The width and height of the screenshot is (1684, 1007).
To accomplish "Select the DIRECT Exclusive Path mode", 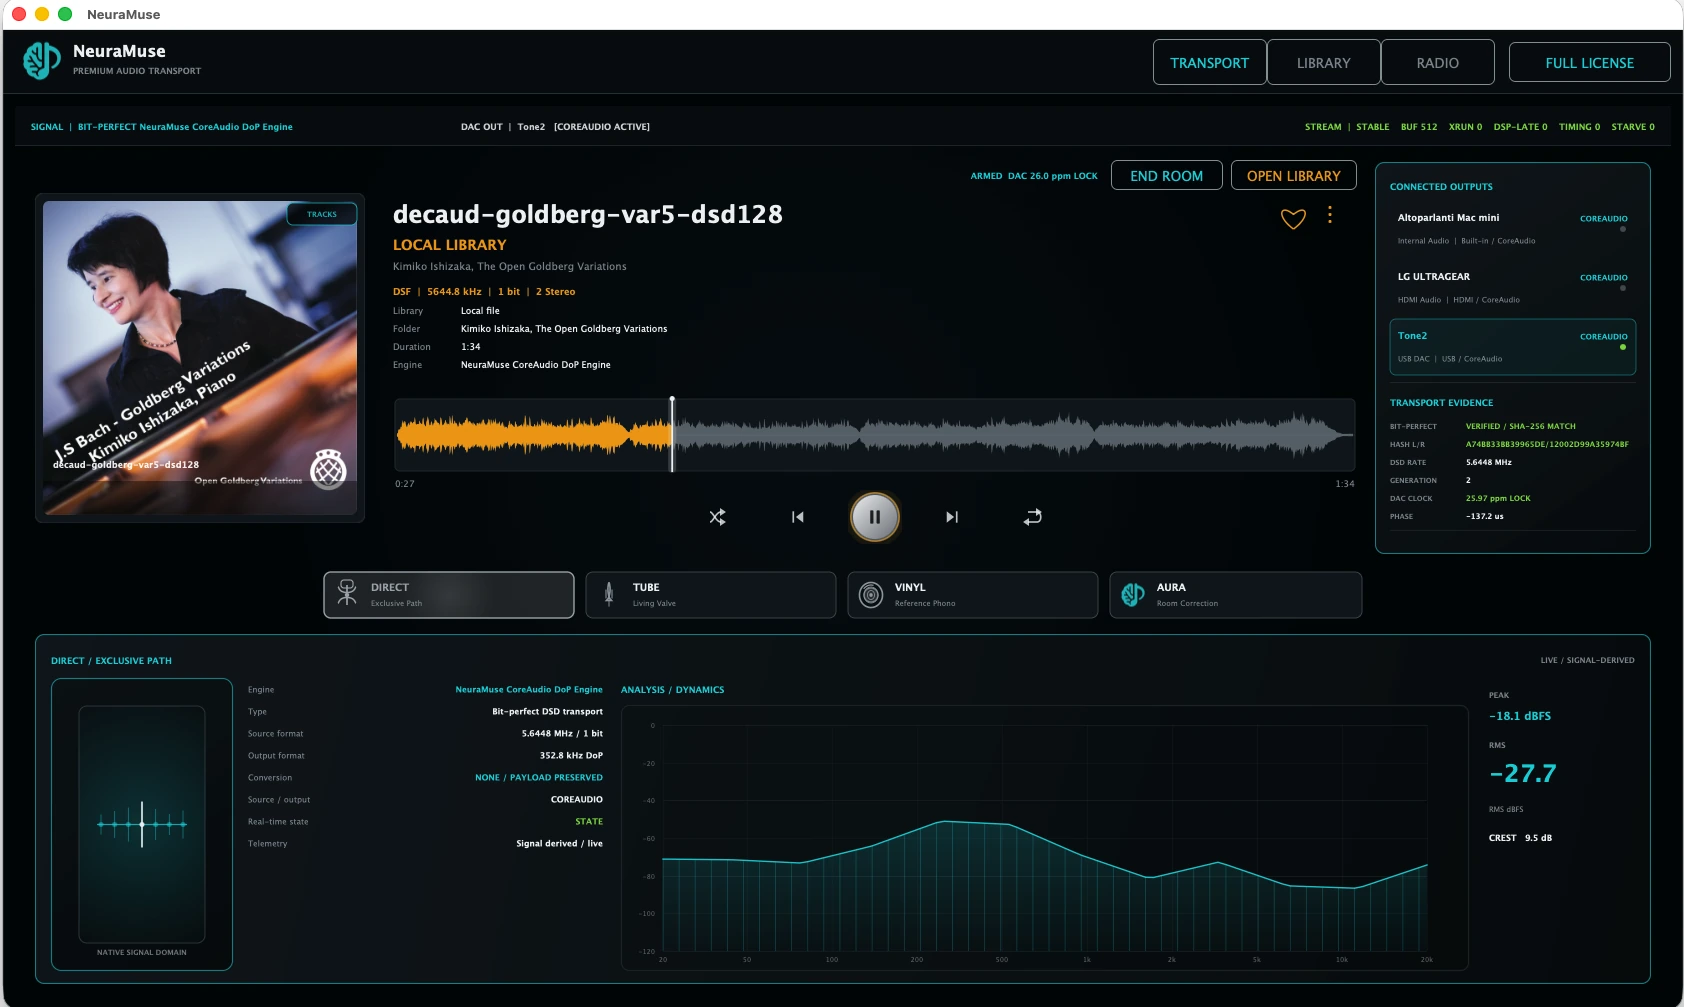I will pyautogui.click(x=449, y=595).
